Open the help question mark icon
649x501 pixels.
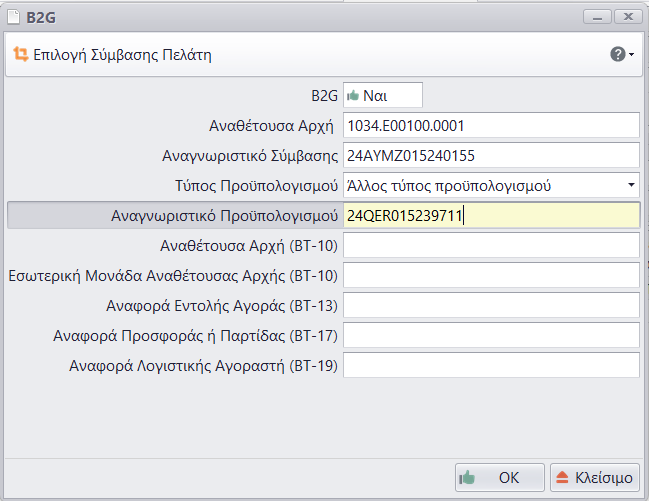[x=618, y=54]
